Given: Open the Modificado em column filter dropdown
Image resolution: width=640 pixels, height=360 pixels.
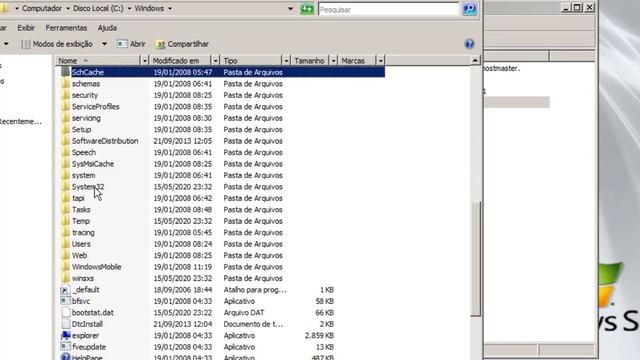Looking at the screenshot, I should [216, 61].
